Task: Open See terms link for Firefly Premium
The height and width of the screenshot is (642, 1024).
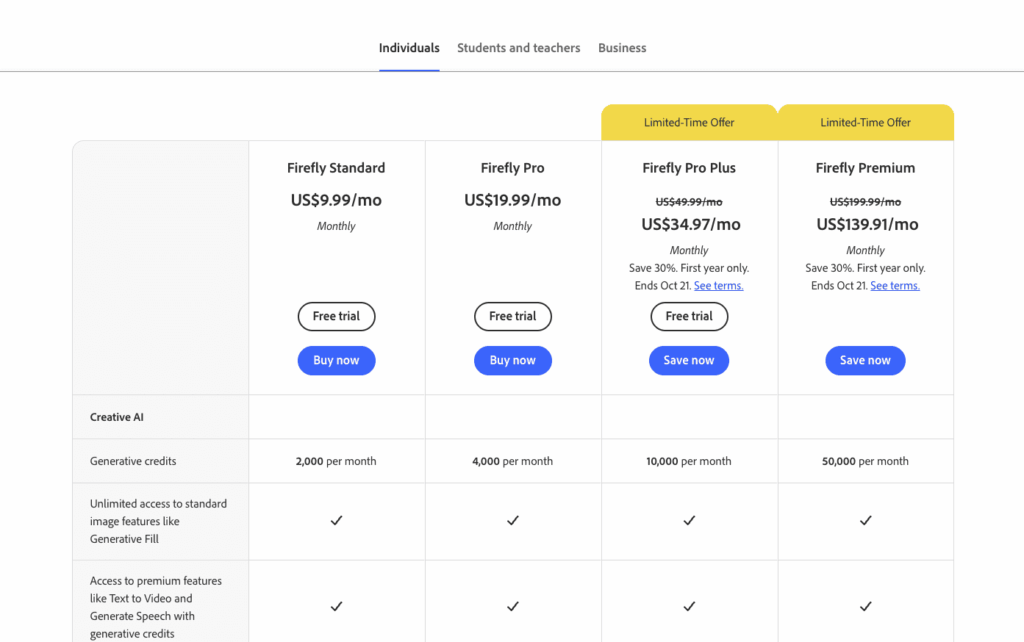Action: pos(895,285)
